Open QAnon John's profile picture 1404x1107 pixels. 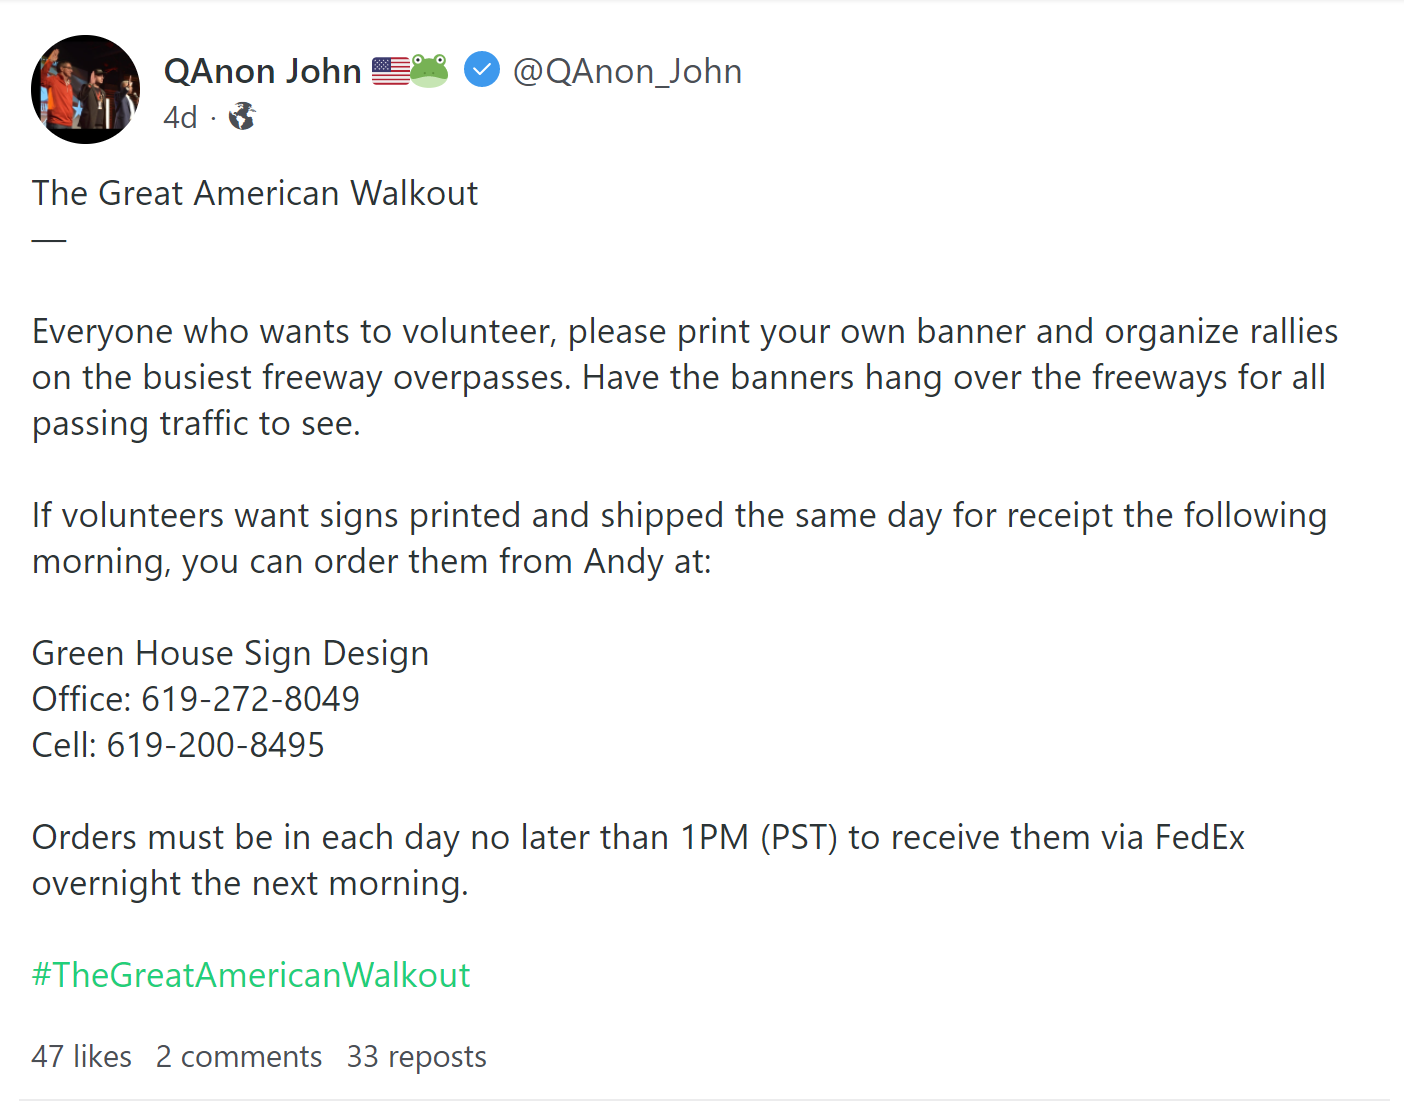(85, 89)
